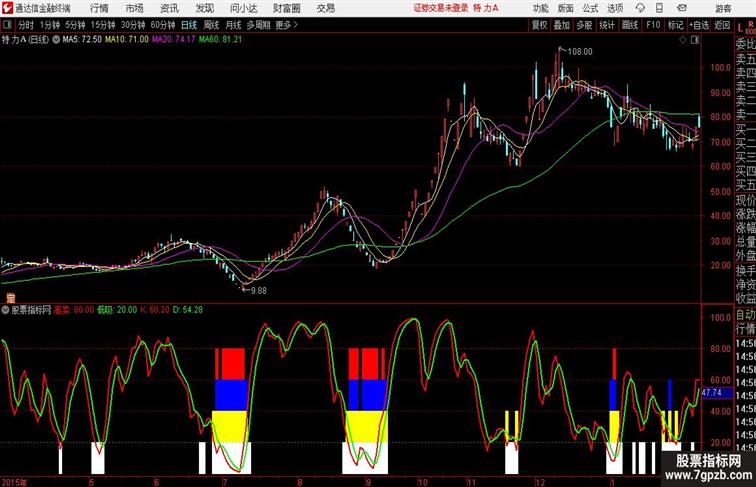The height and width of the screenshot is (487, 756).
Task: Open the 公式 menu
Action: point(590,8)
